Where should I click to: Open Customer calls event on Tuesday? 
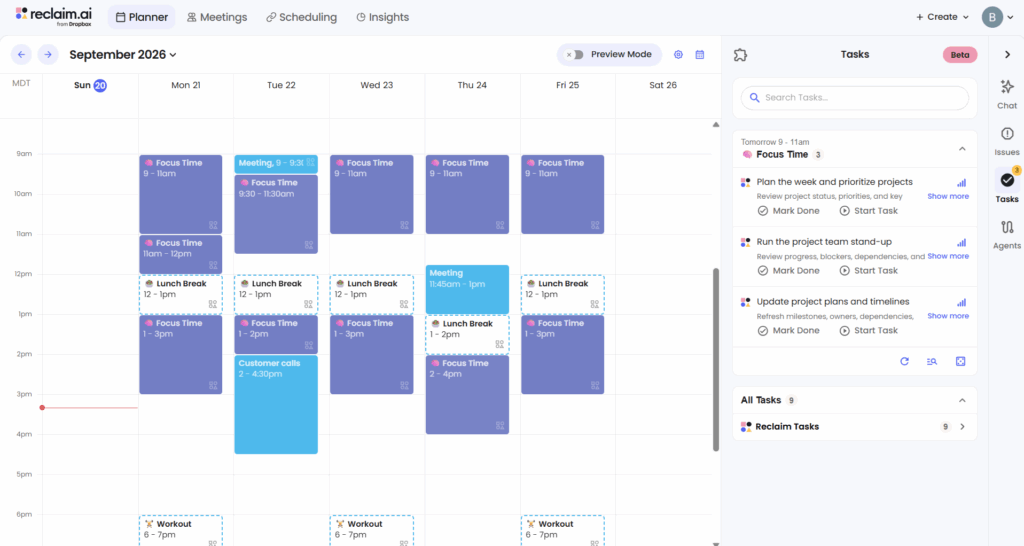coord(276,404)
